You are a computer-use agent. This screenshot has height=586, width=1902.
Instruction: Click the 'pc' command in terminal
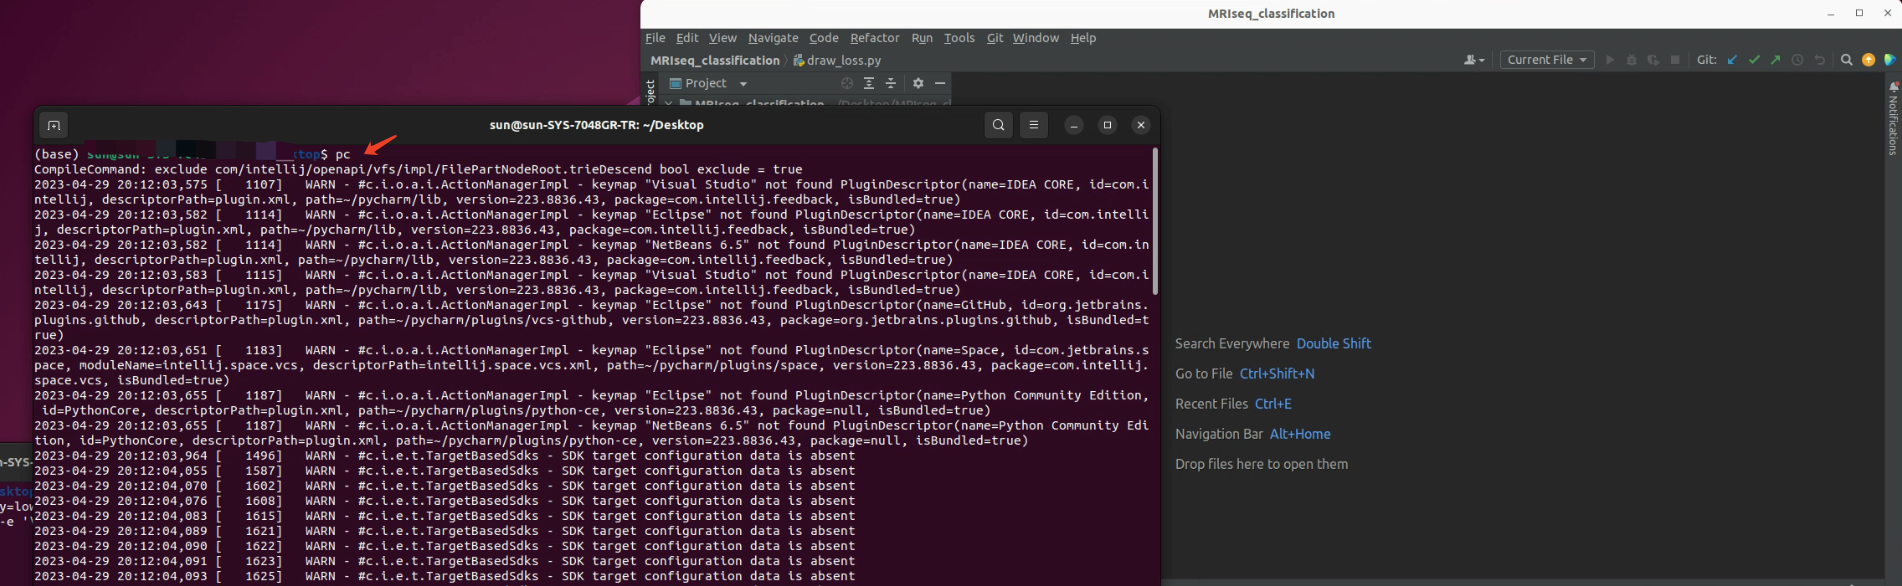click(x=343, y=154)
